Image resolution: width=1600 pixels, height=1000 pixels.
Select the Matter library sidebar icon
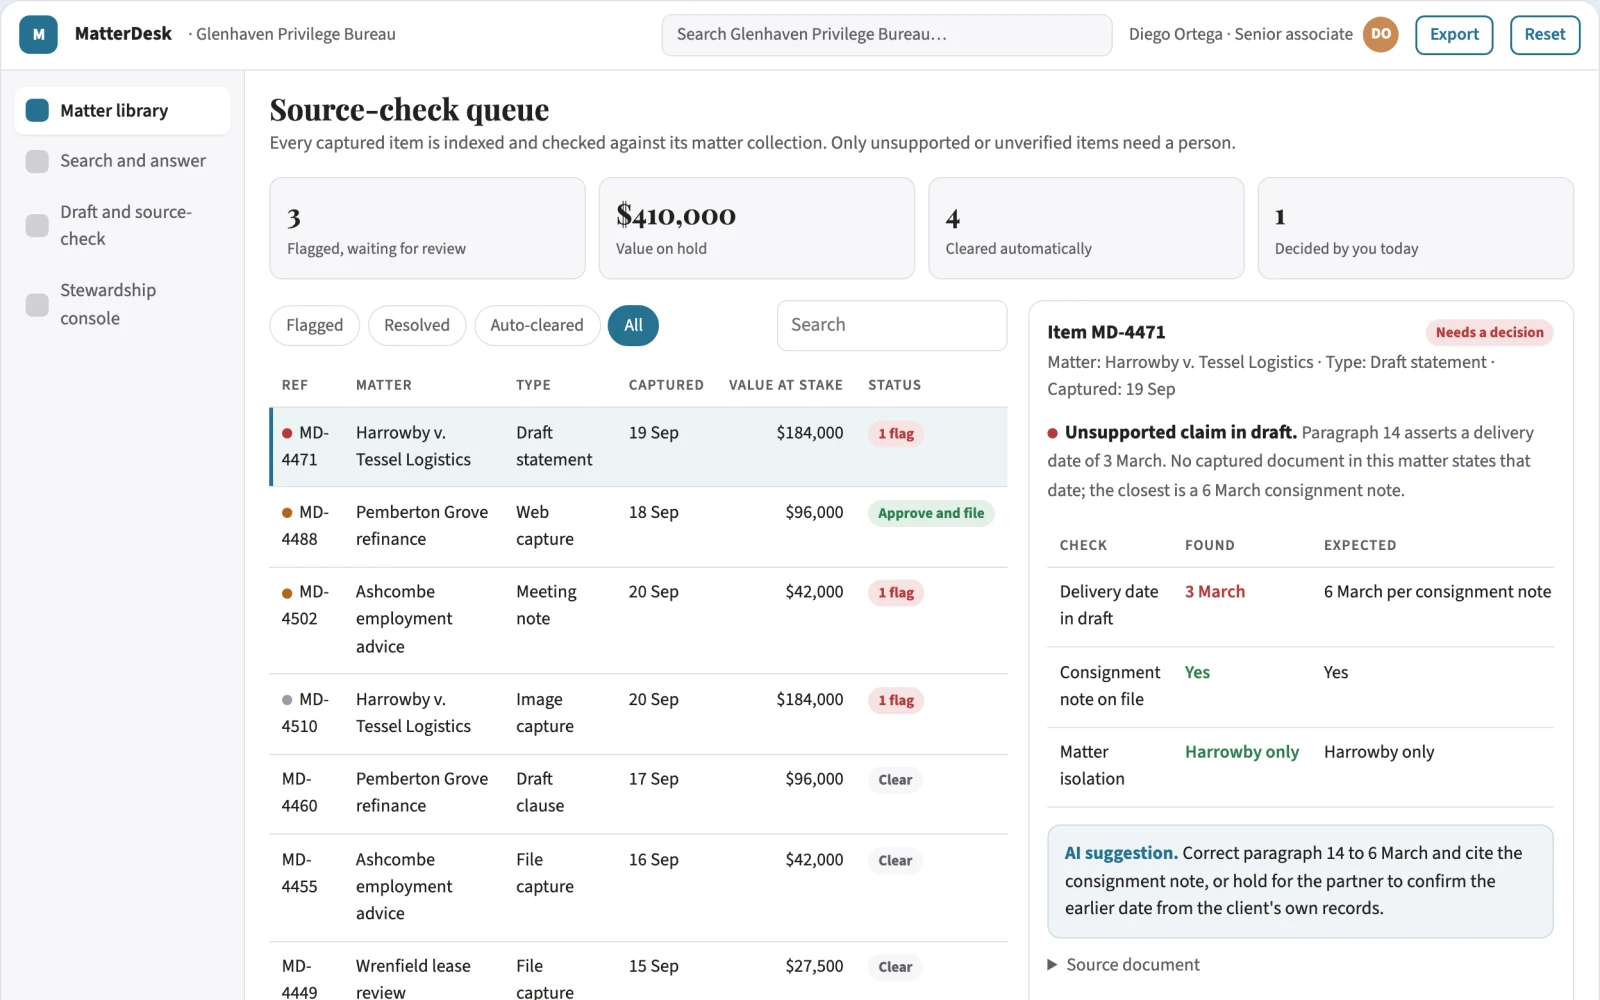point(37,110)
